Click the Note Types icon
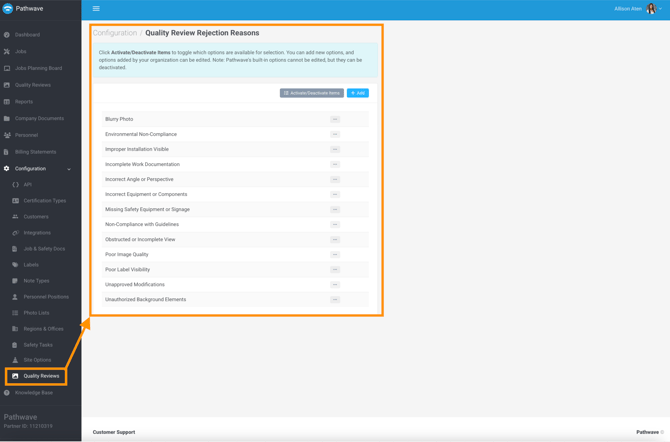 tap(15, 281)
